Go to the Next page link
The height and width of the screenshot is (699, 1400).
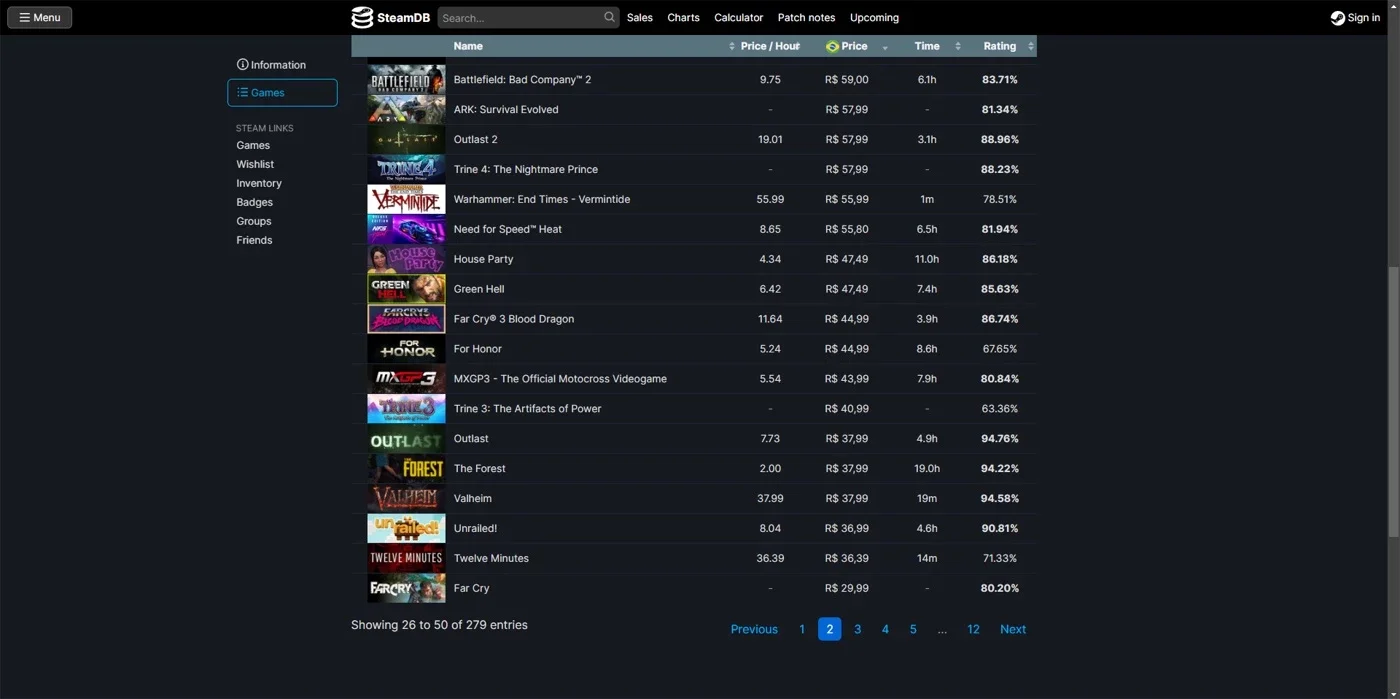[x=1013, y=629]
